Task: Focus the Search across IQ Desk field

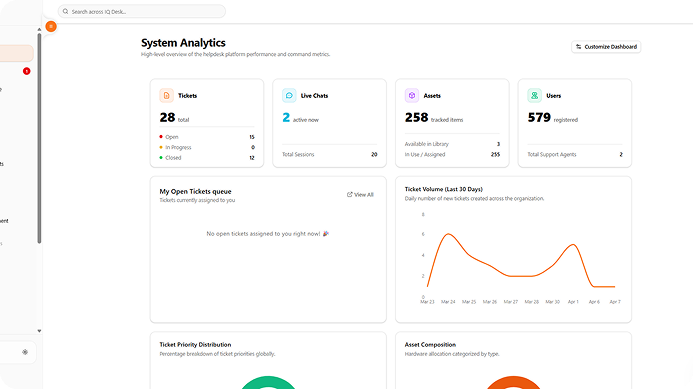Action: click(x=141, y=11)
